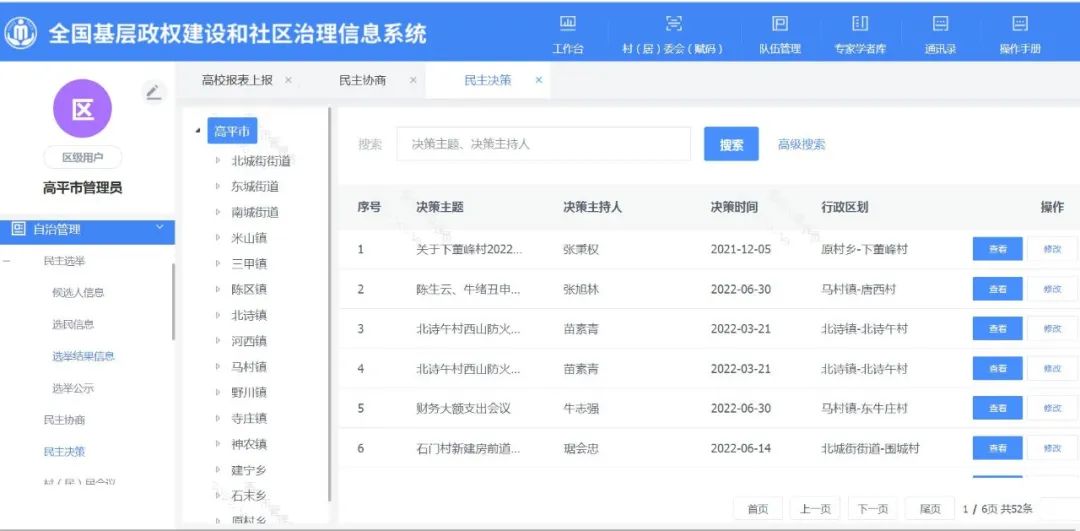This screenshot has width=1080, height=531.
Task: Go to 下一页 next page
Action: click(x=873, y=508)
